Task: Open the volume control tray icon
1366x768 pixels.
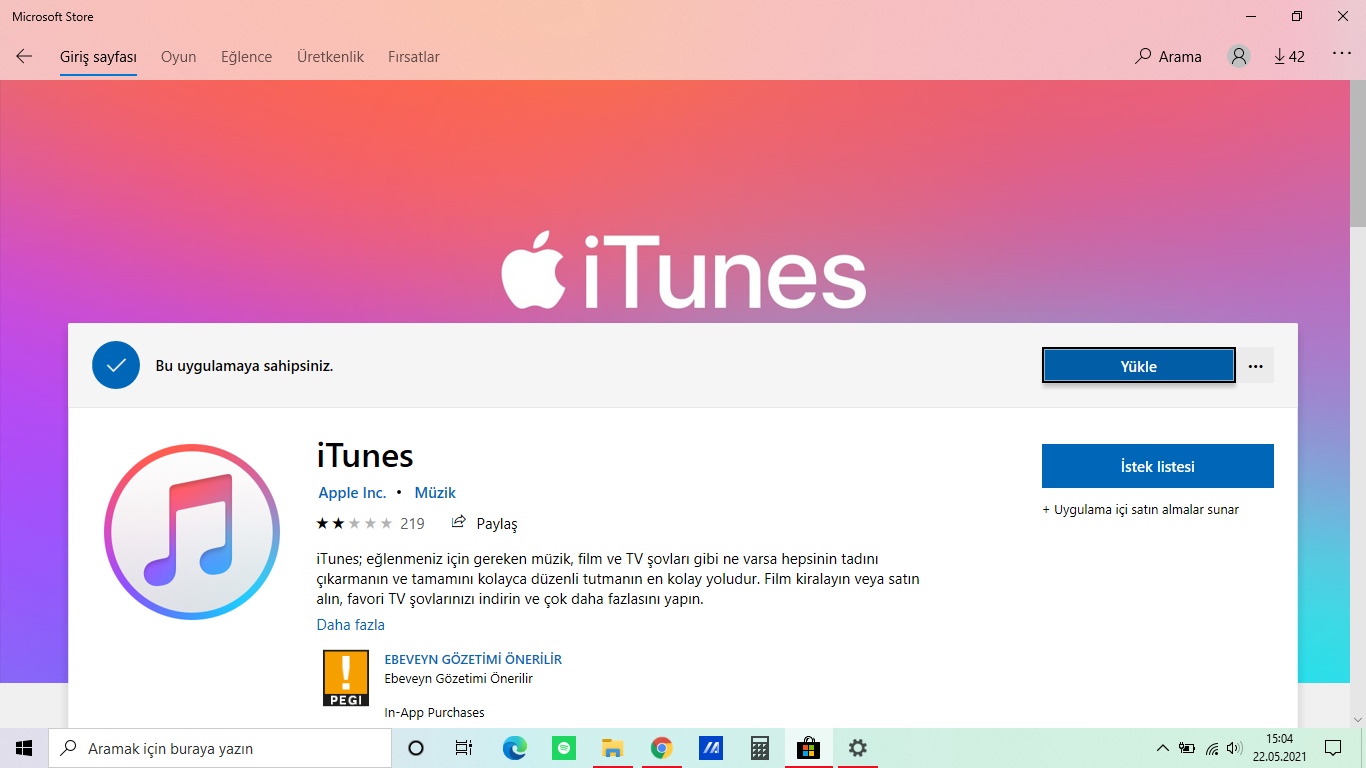Action: tap(1235, 748)
